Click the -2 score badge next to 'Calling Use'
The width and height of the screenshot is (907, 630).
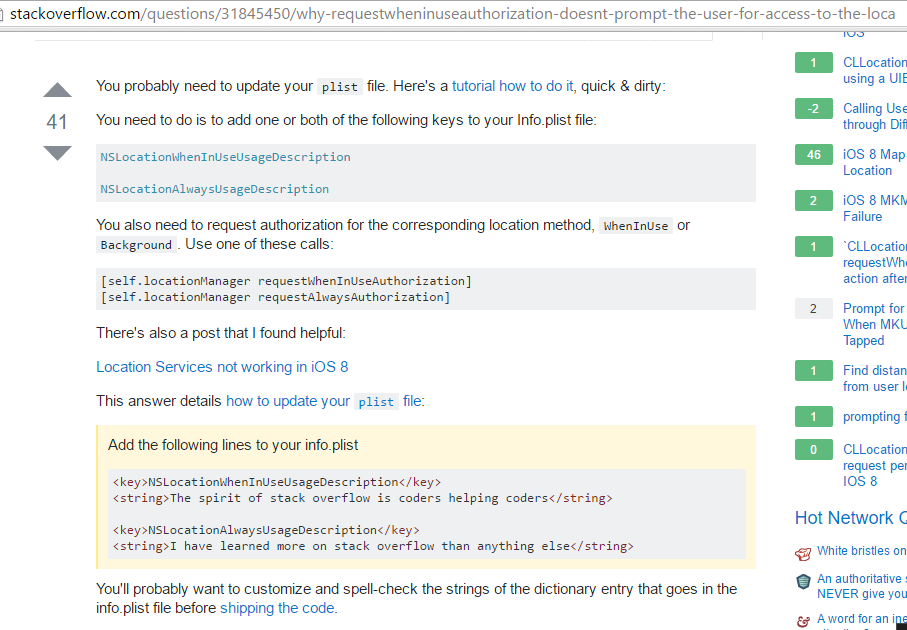[x=813, y=108]
